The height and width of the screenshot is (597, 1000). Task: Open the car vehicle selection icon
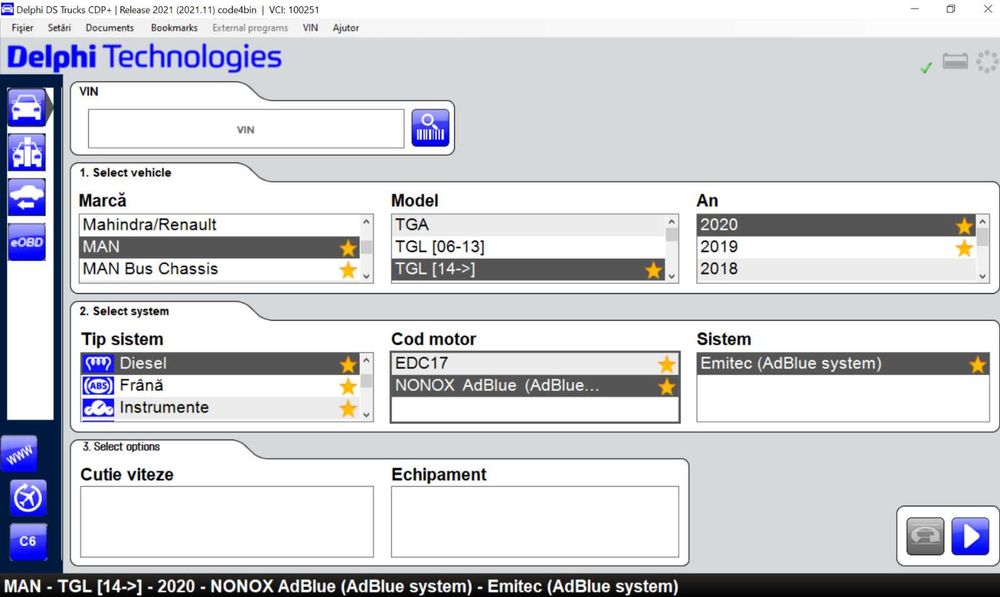tap(27, 108)
